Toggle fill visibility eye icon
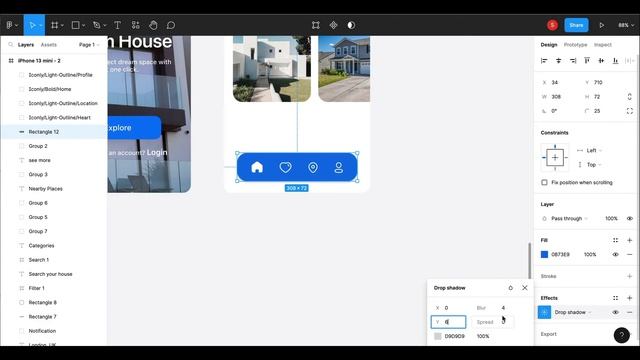The width and height of the screenshot is (640, 360). 616,254
